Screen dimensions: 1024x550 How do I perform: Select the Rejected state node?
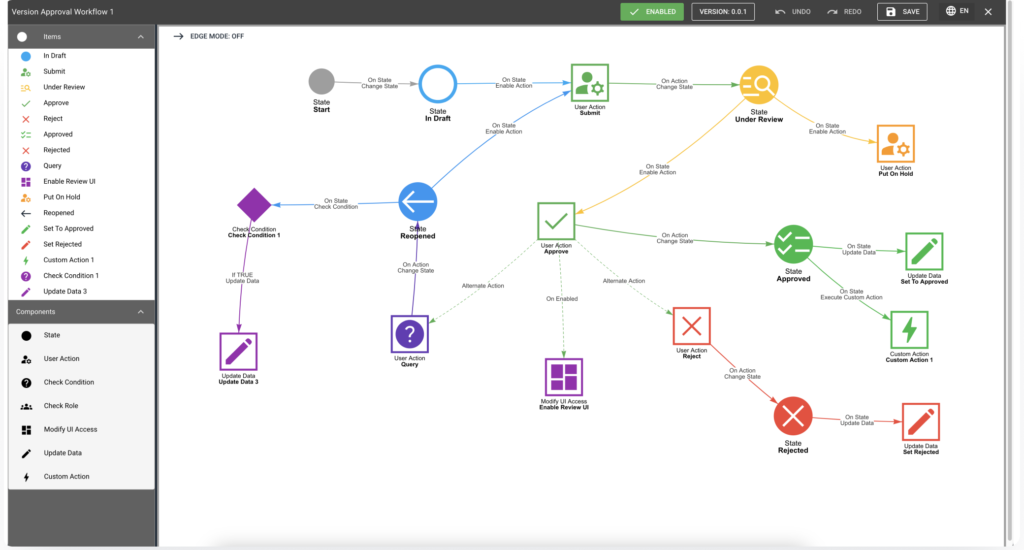pos(793,416)
